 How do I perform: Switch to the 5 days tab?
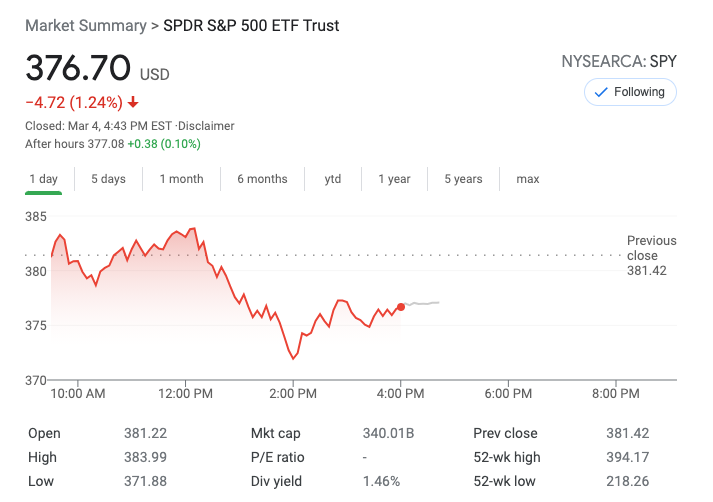[108, 179]
